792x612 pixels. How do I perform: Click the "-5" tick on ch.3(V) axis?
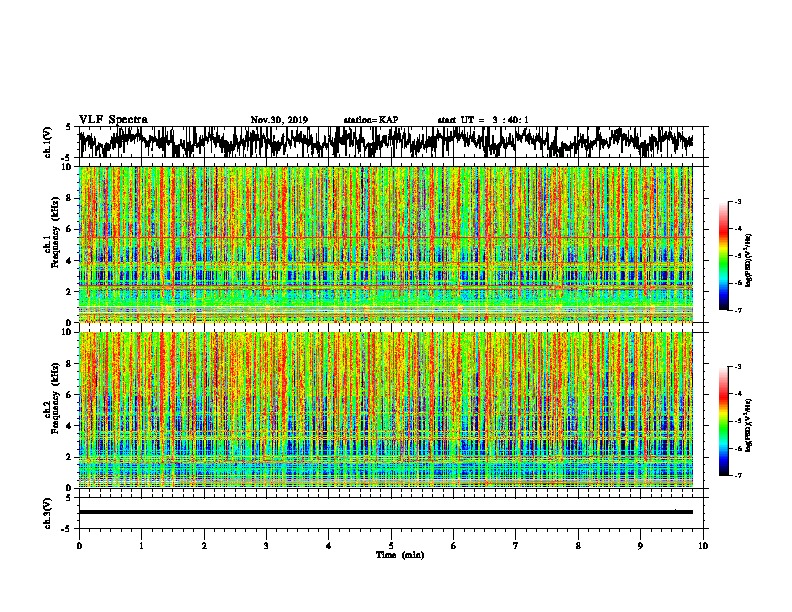tap(68, 529)
